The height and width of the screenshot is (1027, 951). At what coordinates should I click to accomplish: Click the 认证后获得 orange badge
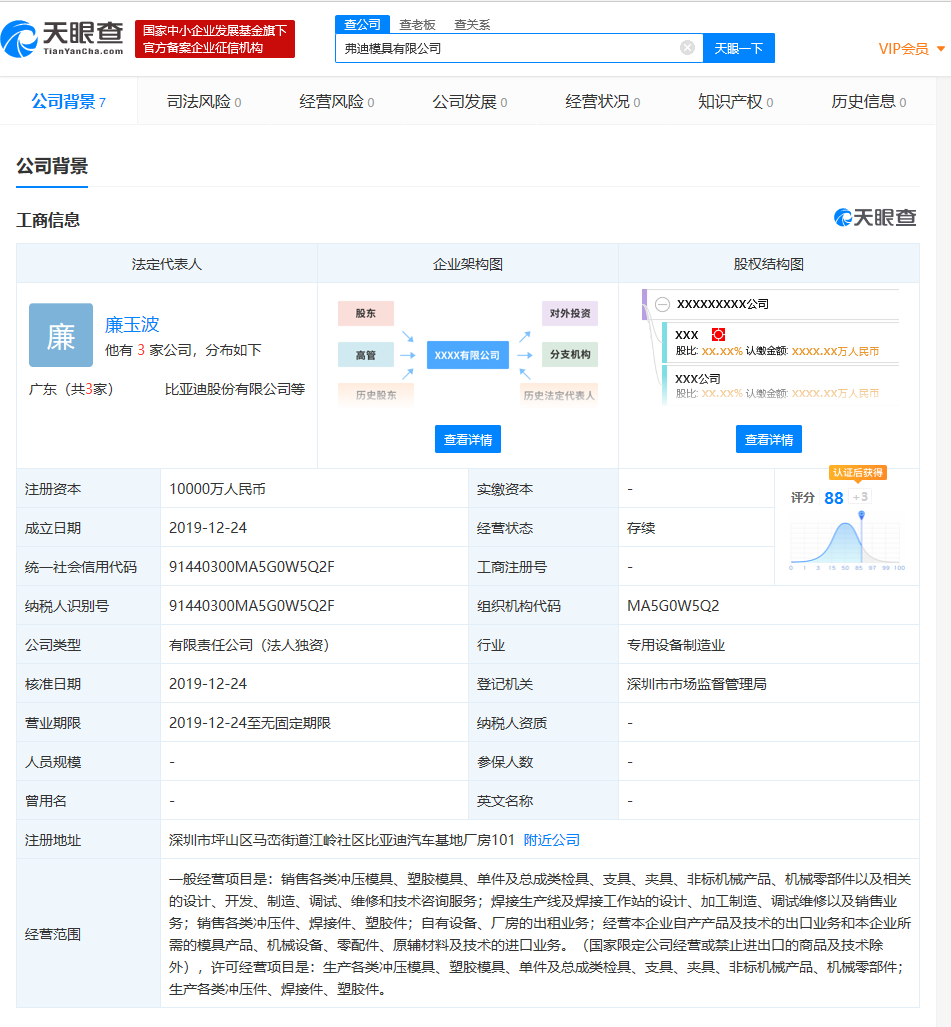857,472
